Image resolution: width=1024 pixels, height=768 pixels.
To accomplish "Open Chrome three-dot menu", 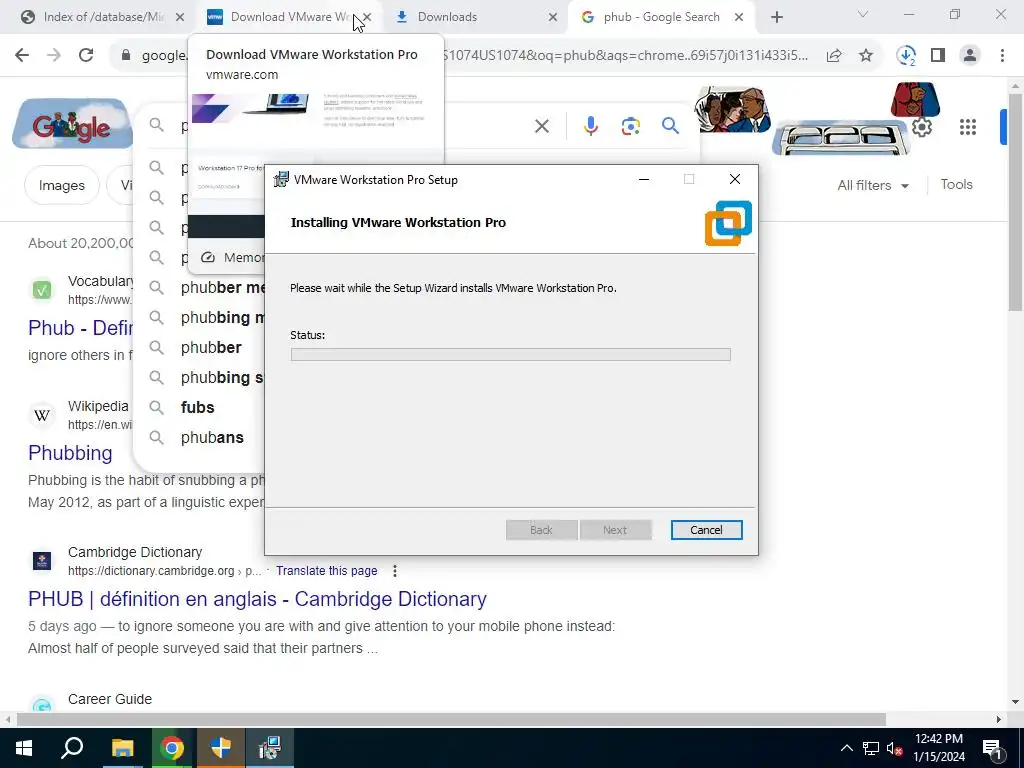I will [x=1002, y=56].
